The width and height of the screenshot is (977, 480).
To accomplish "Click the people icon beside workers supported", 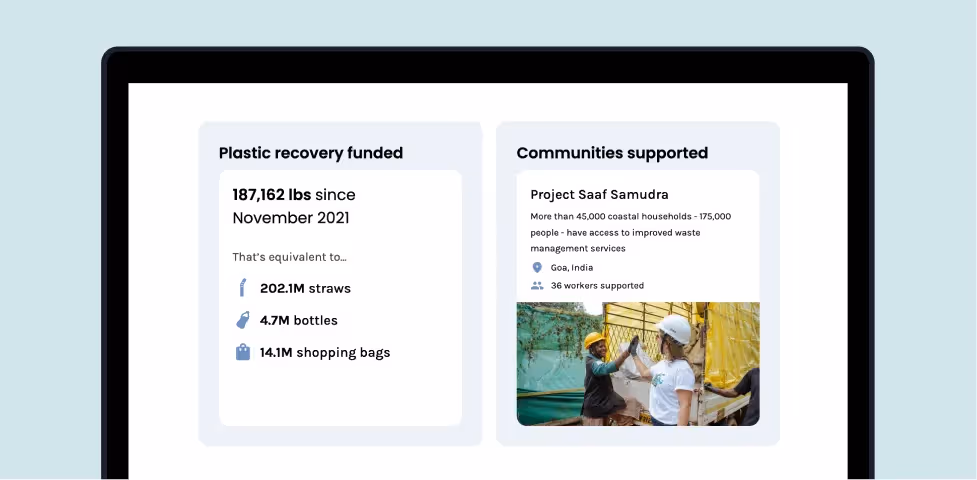I will coord(537,286).
